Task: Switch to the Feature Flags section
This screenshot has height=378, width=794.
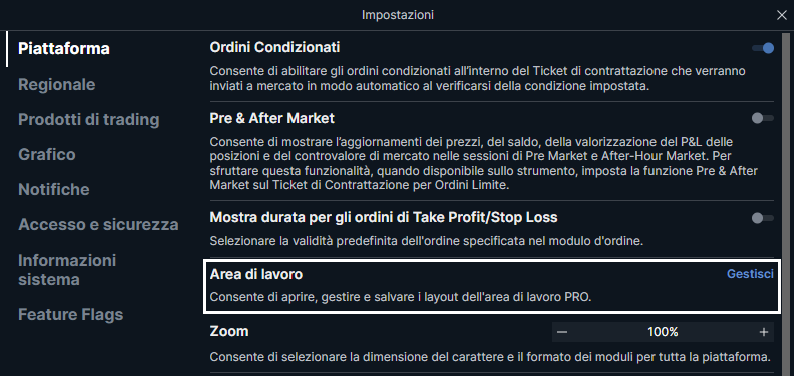Action: pos(70,315)
